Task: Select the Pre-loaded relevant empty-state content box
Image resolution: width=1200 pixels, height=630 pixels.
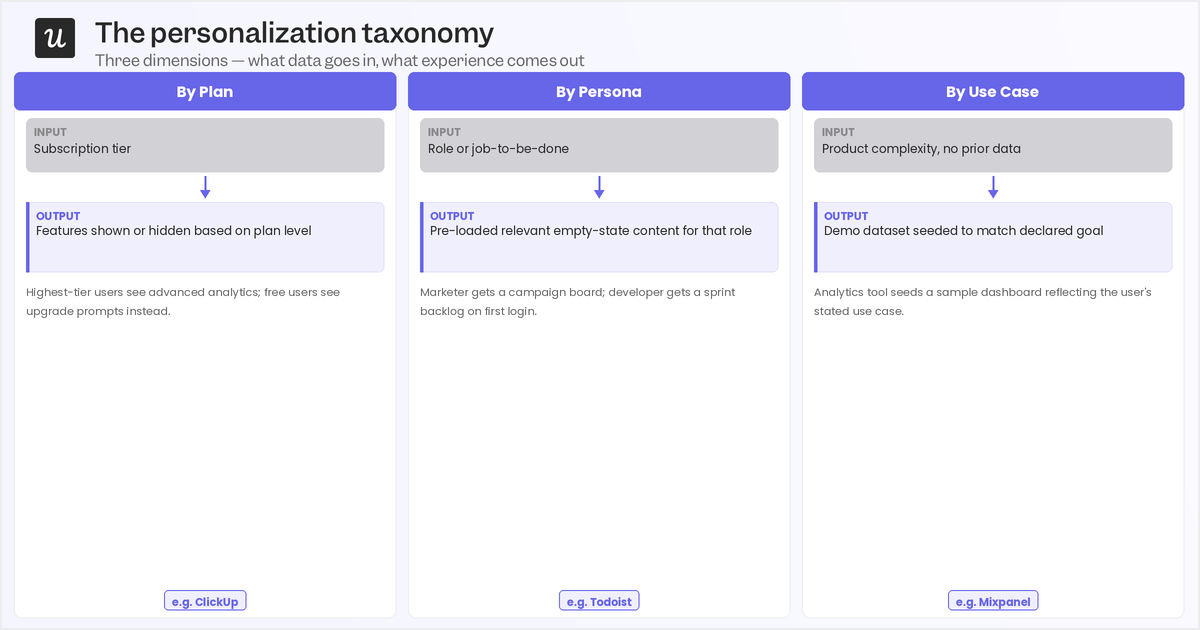Action: (x=599, y=237)
